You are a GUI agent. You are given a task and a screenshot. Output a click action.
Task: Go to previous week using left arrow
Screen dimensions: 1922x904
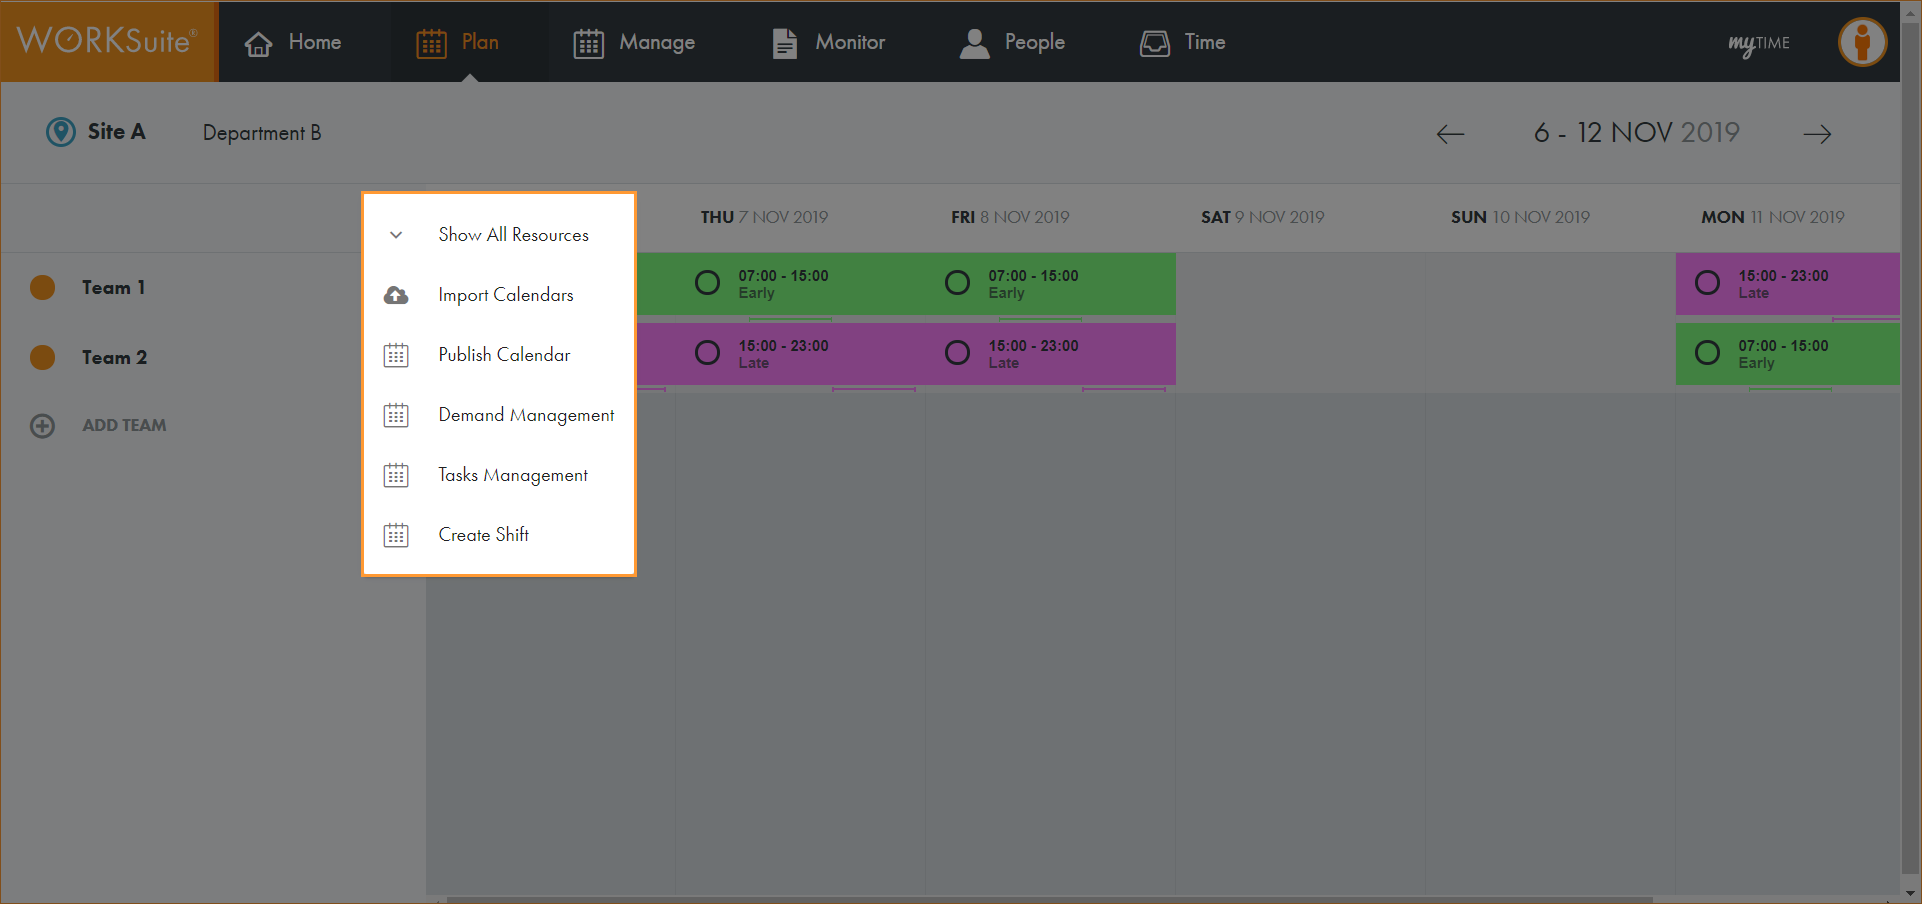(x=1450, y=134)
